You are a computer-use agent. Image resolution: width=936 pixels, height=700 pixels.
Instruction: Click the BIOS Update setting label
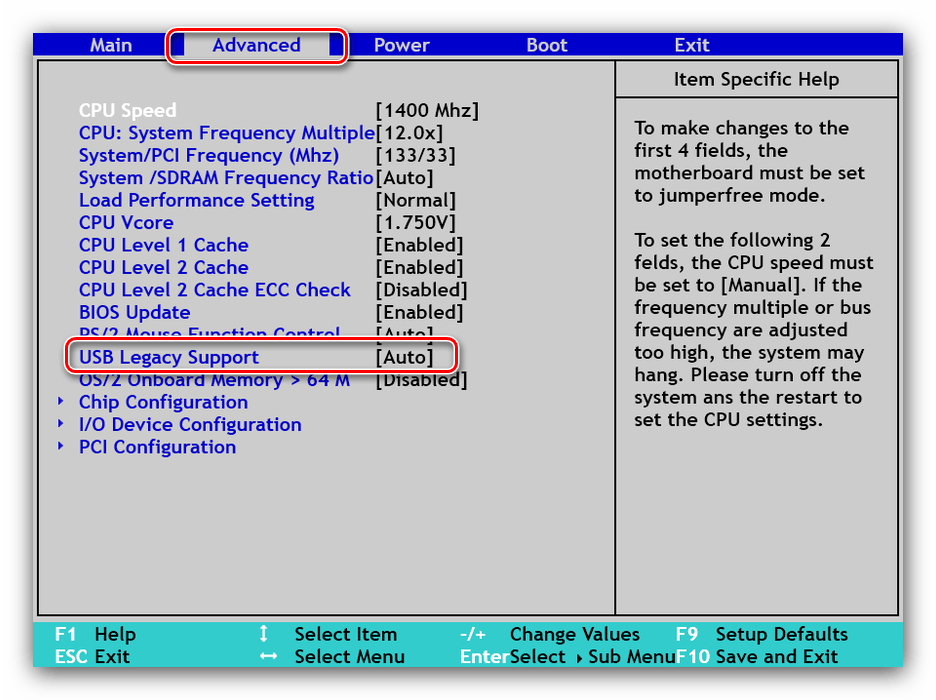pyautogui.click(x=134, y=312)
